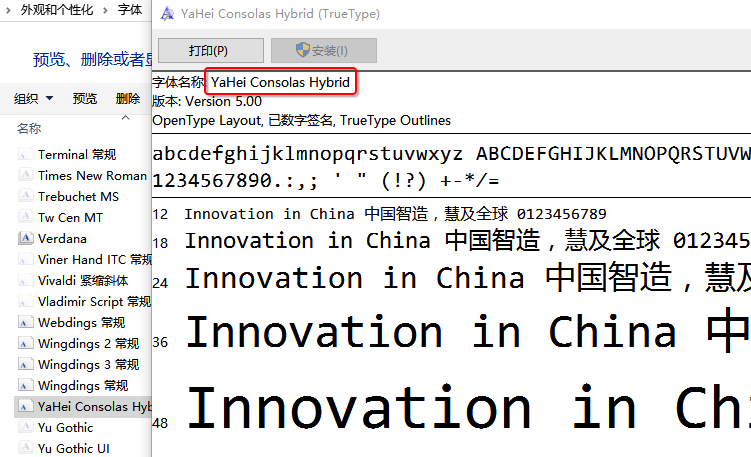Click the 预览、删除或者 heading text
The width and height of the screenshot is (751, 457).
92,59
